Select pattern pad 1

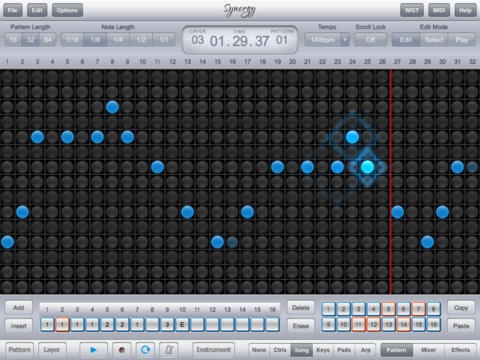pos(328,309)
